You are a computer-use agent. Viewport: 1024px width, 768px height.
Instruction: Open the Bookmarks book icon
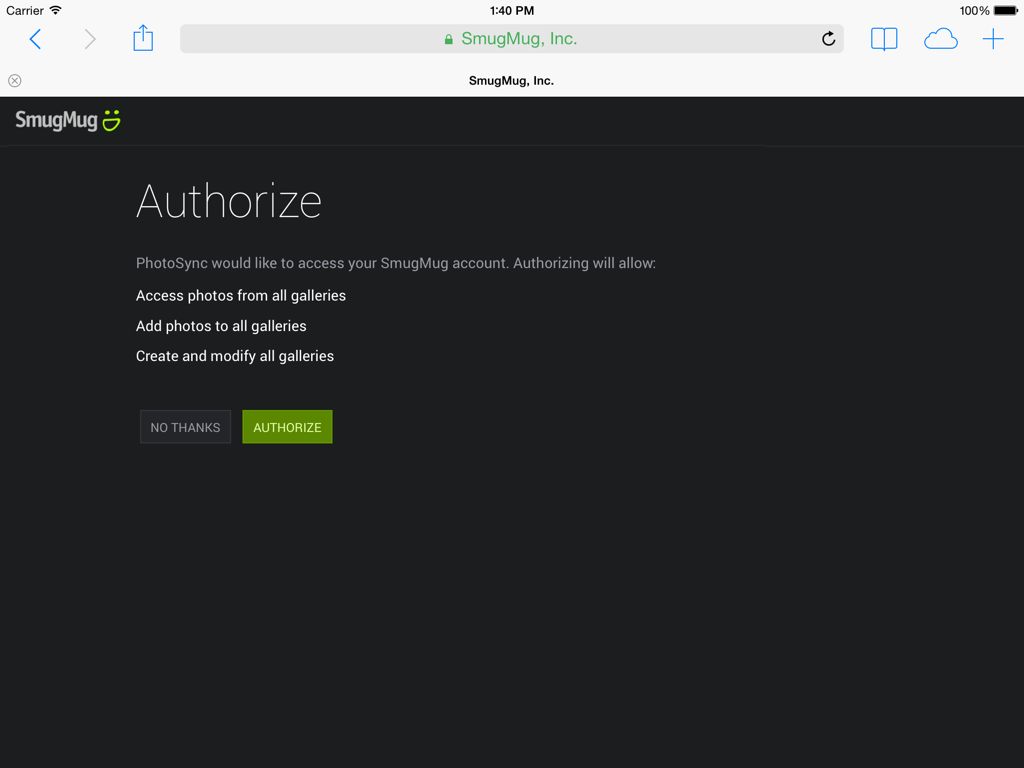click(884, 39)
